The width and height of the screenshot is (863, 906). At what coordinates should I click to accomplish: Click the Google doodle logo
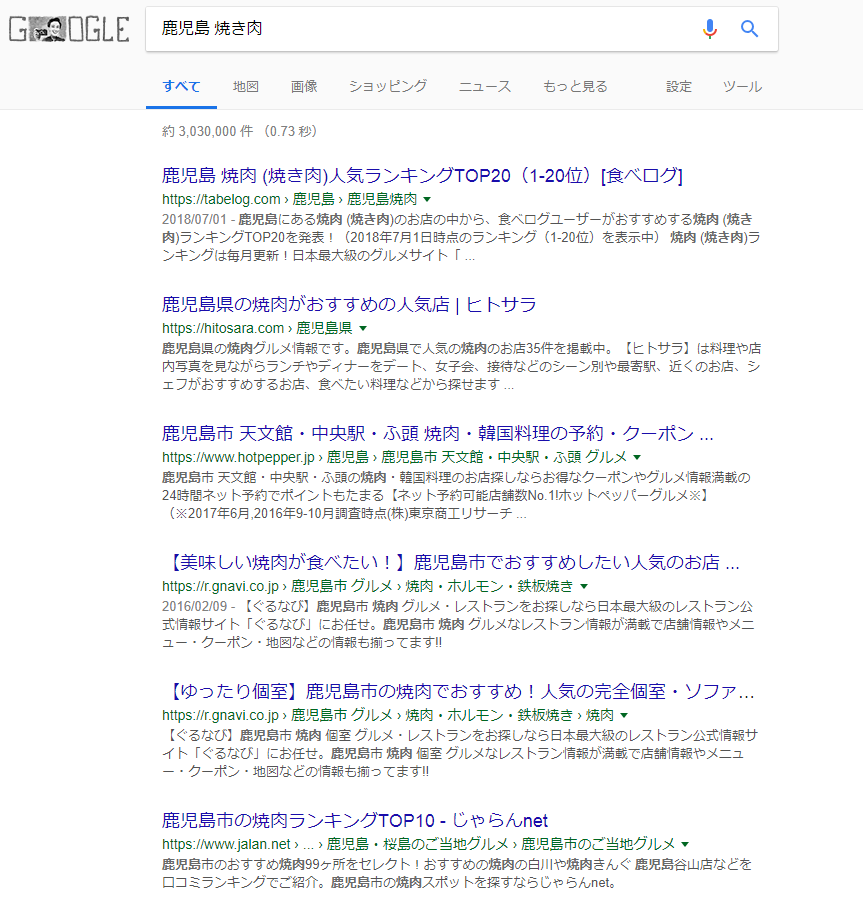click(x=69, y=29)
